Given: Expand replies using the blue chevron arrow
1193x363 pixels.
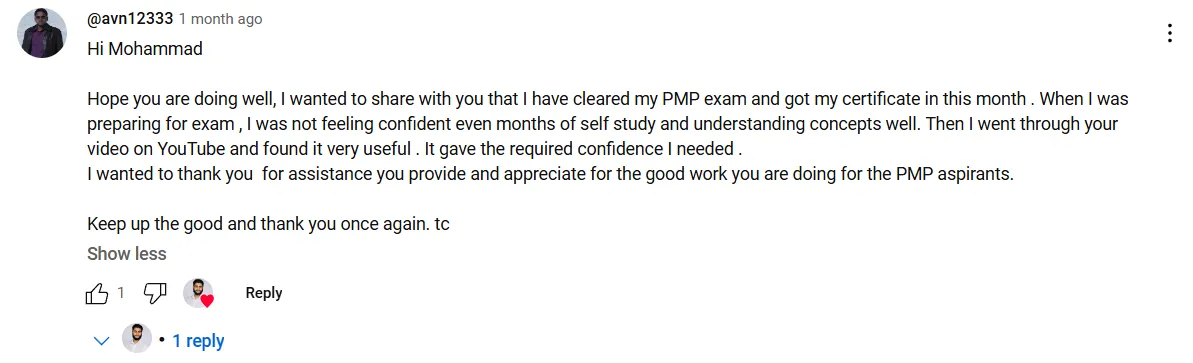Looking at the screenshot, I should (101, 341).
